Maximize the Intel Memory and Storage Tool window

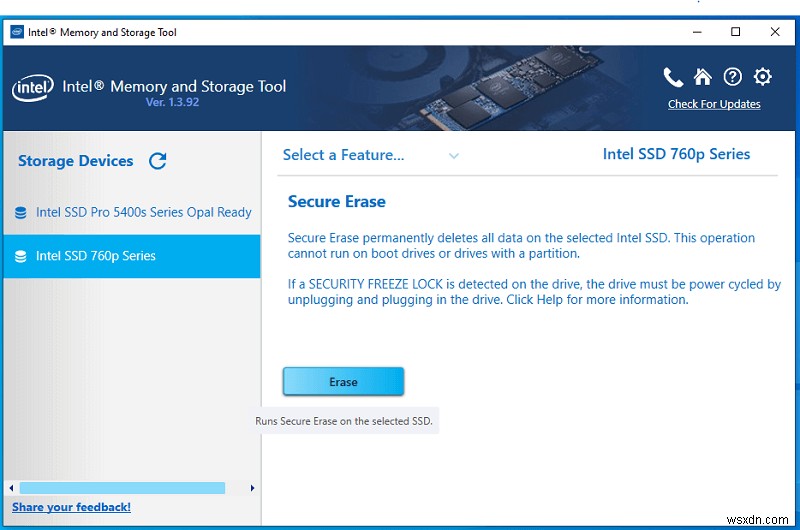(736, 32)
